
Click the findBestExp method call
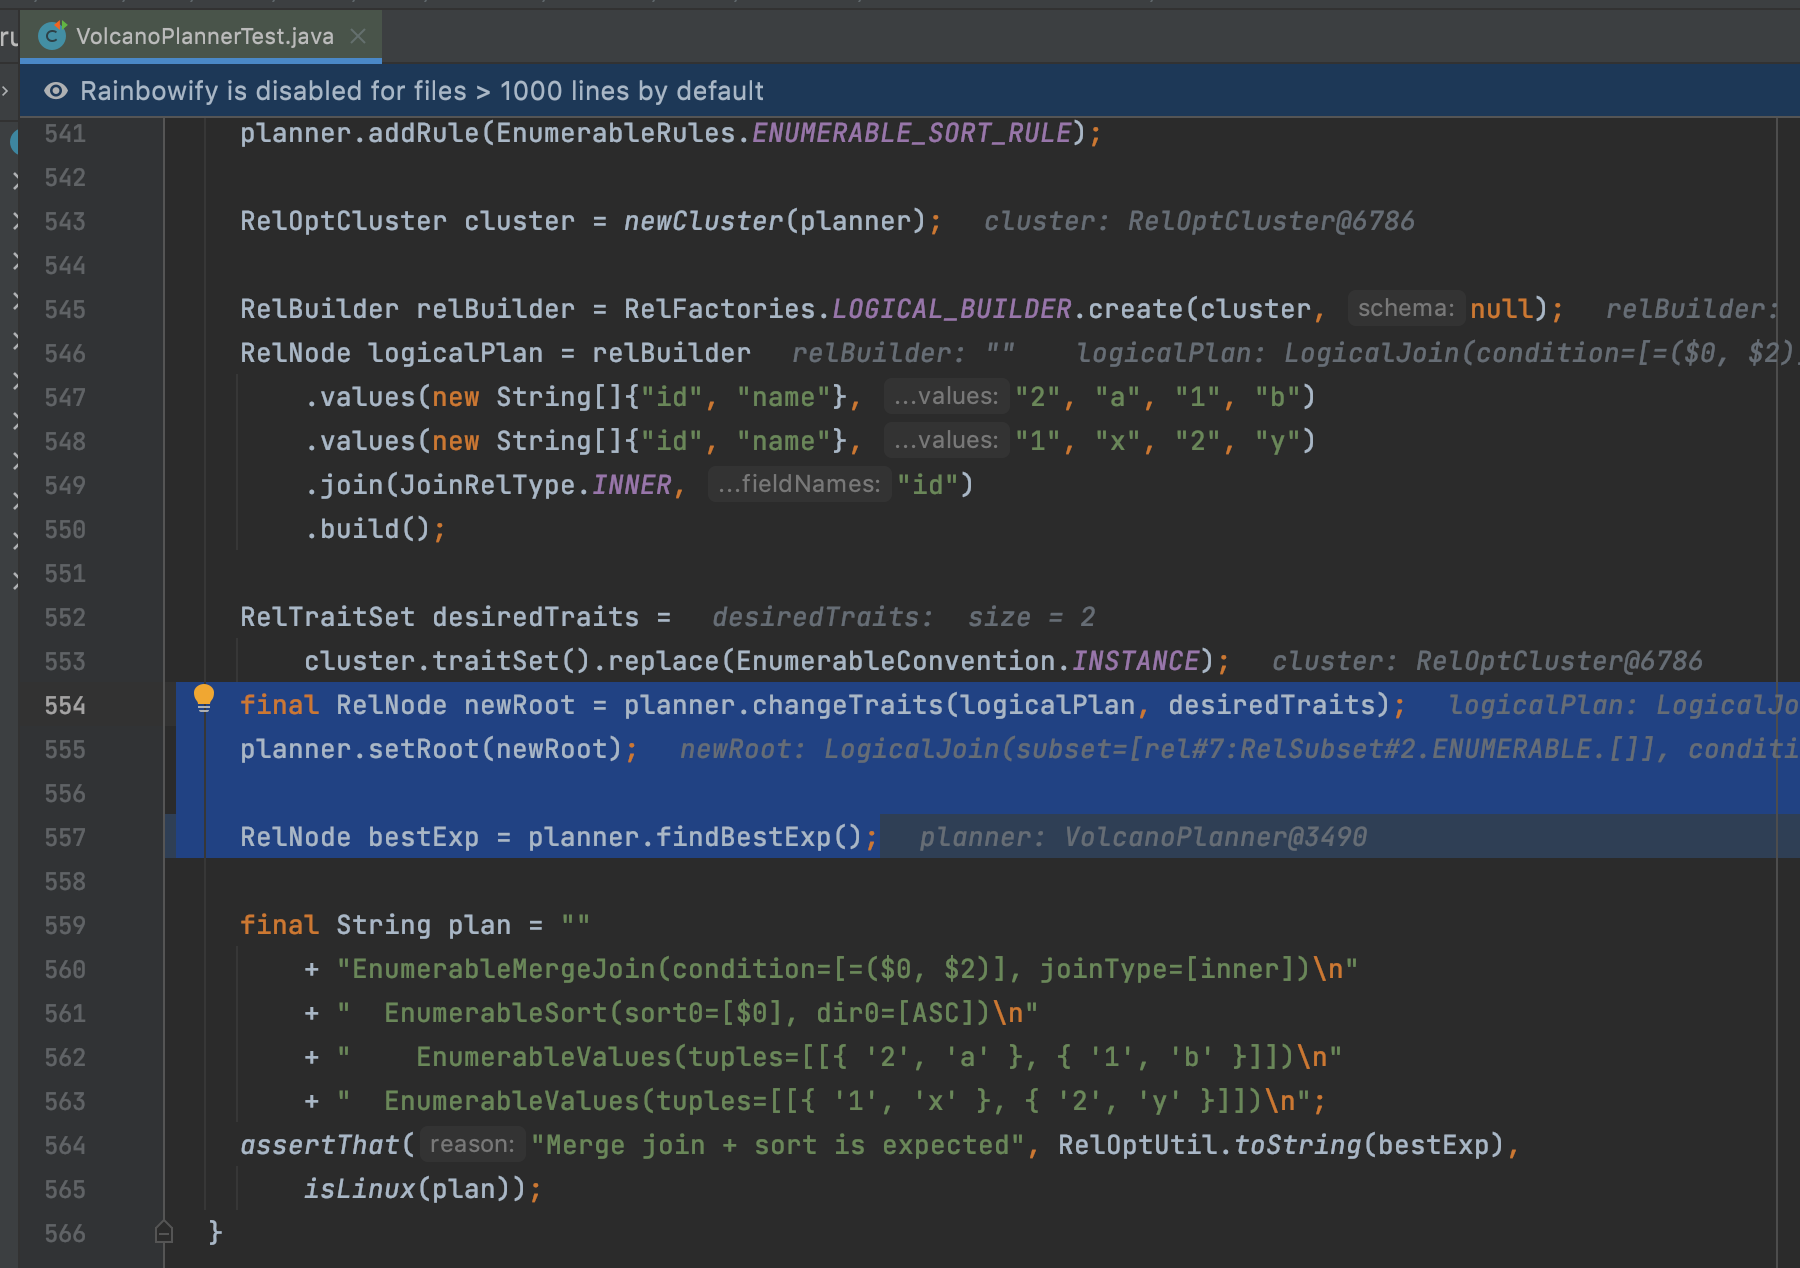point(744,837)
